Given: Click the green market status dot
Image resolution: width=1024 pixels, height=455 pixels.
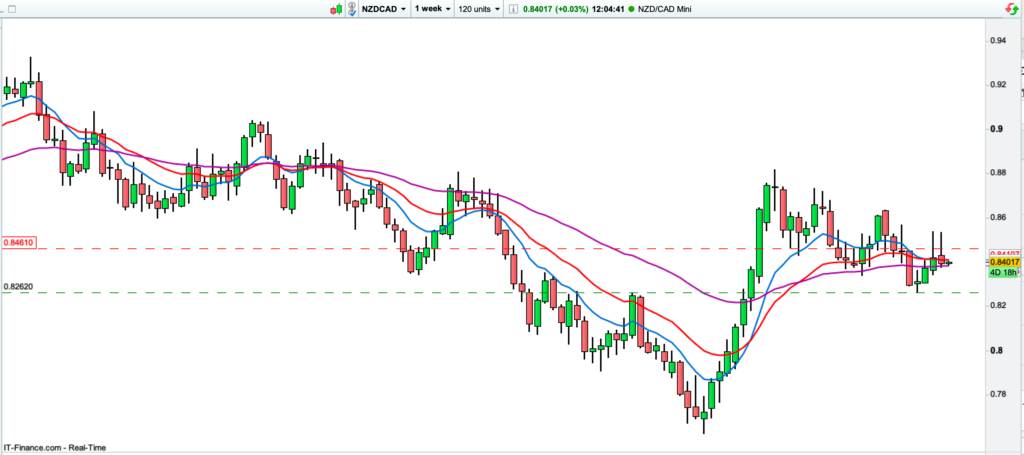Looking at the screenshot, I should 632,9.
